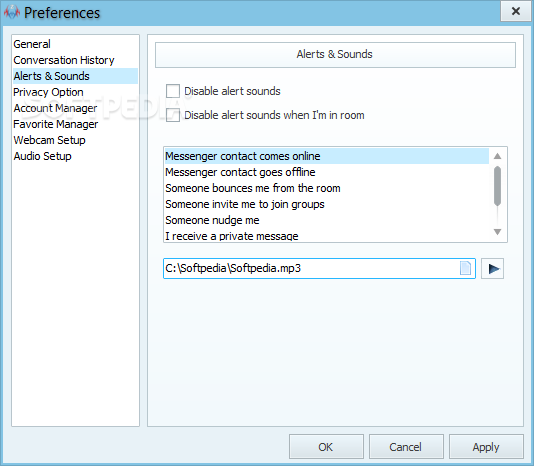Open the Conversation History section
This screenshot has height=466, width=534.
(64, 60)
